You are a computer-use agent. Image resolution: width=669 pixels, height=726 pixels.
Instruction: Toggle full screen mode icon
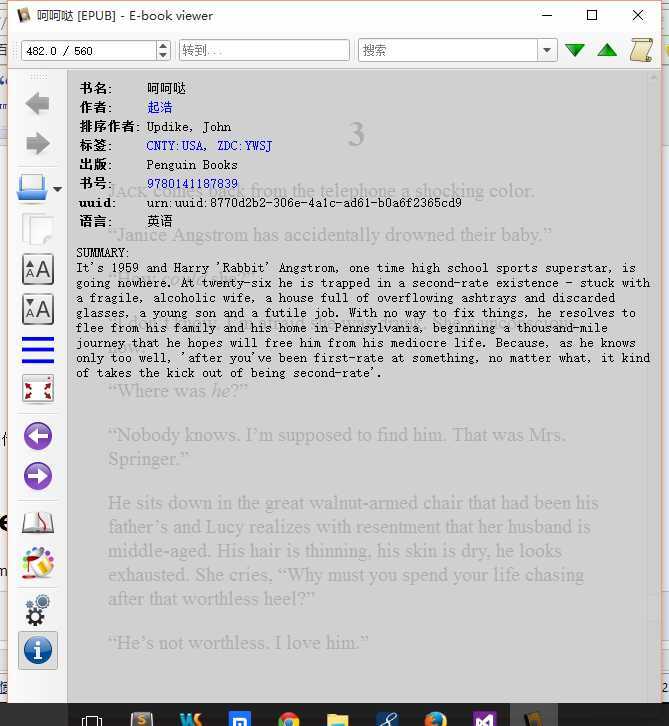38,389
